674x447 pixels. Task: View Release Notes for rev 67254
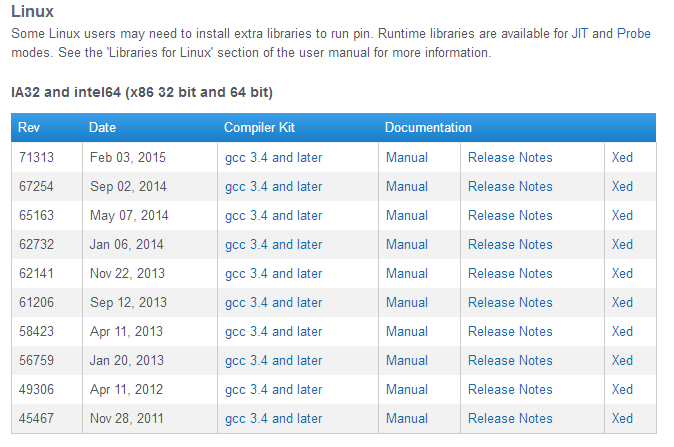(510, 187)
